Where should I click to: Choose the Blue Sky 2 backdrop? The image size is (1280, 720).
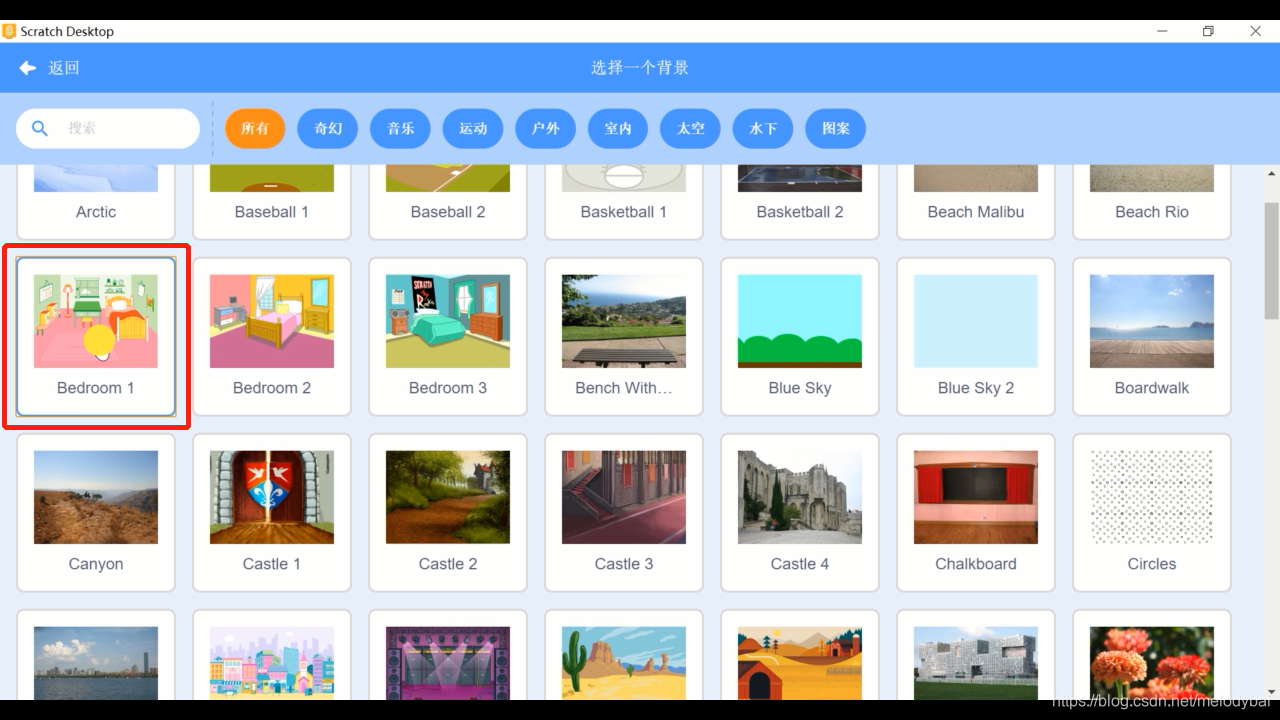click(976, 337)
